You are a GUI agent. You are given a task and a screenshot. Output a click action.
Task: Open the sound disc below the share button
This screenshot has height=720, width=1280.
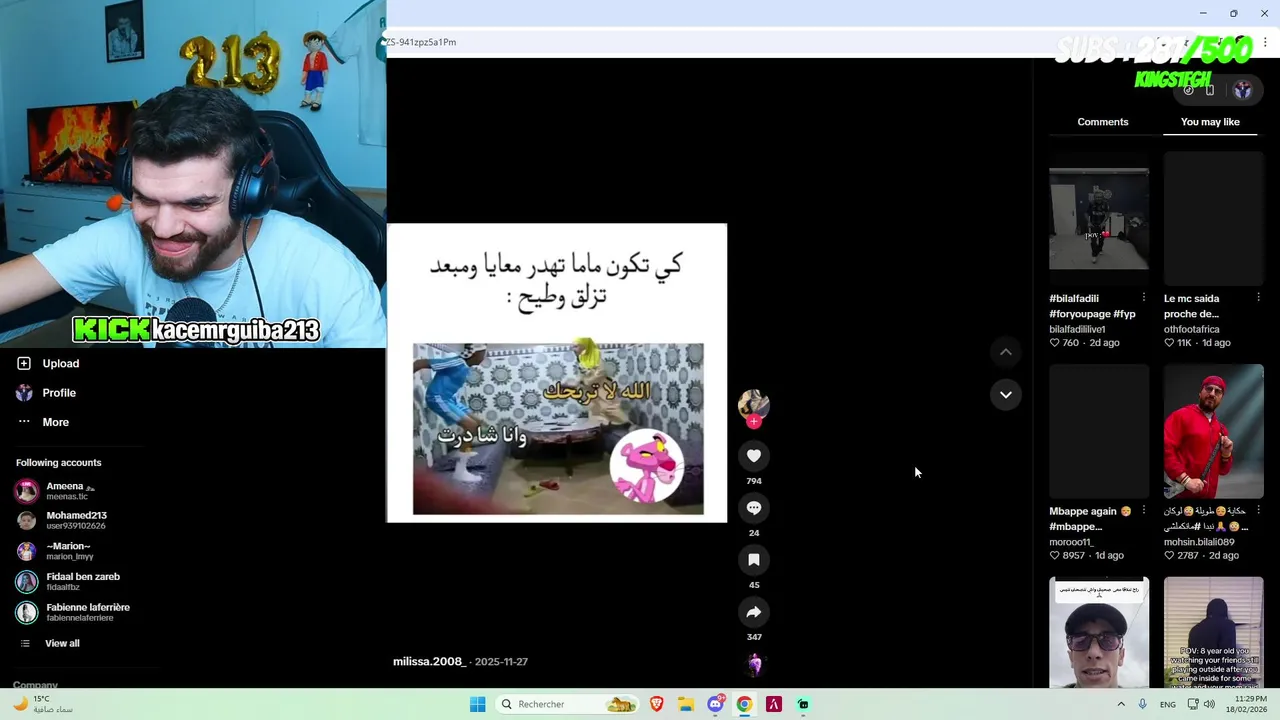[755, 664]
